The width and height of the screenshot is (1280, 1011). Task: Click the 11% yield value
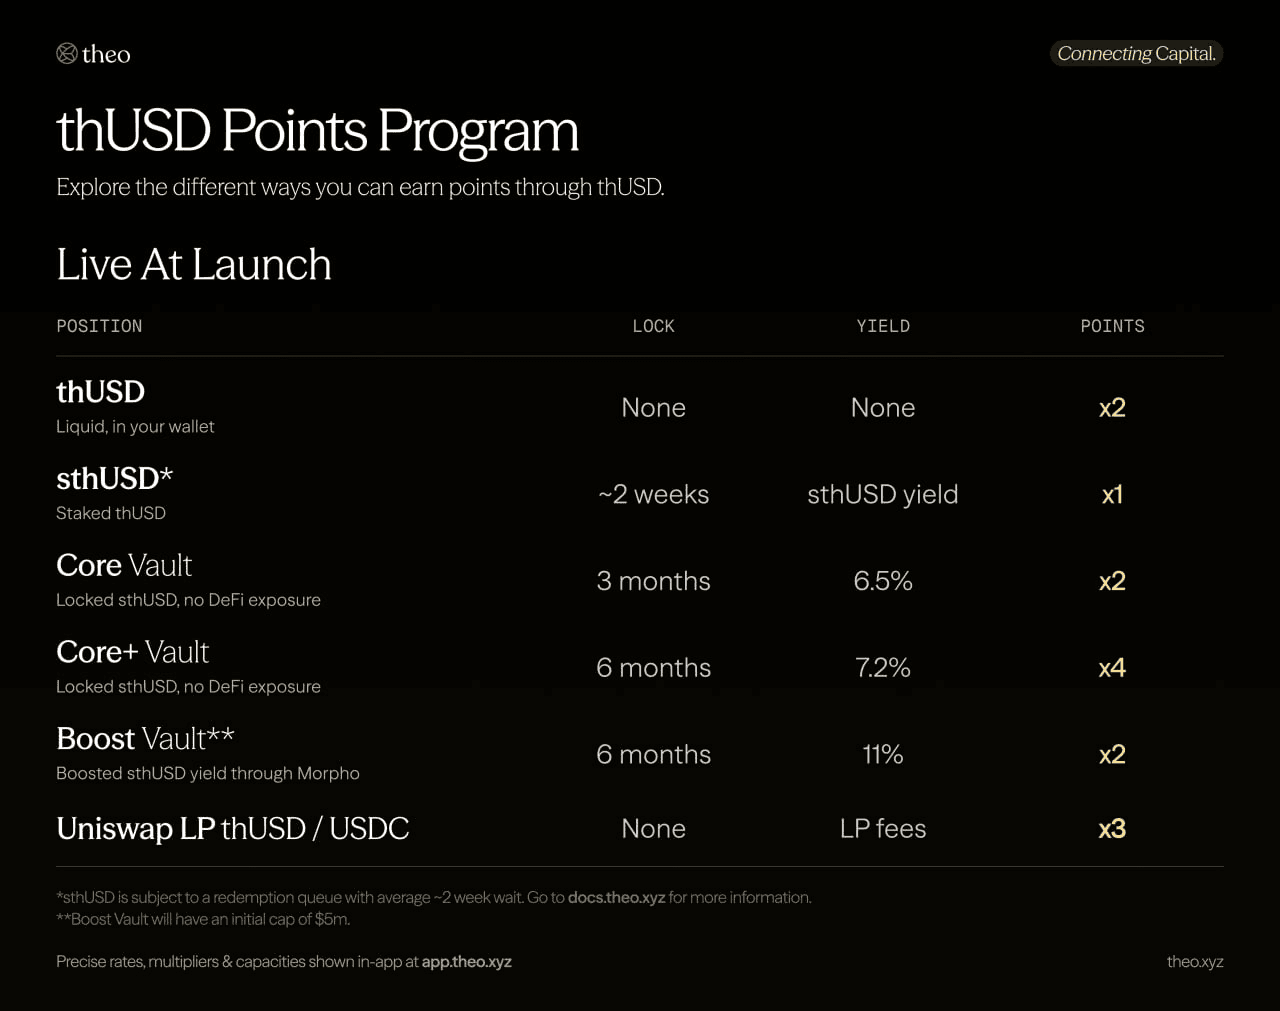883,754
